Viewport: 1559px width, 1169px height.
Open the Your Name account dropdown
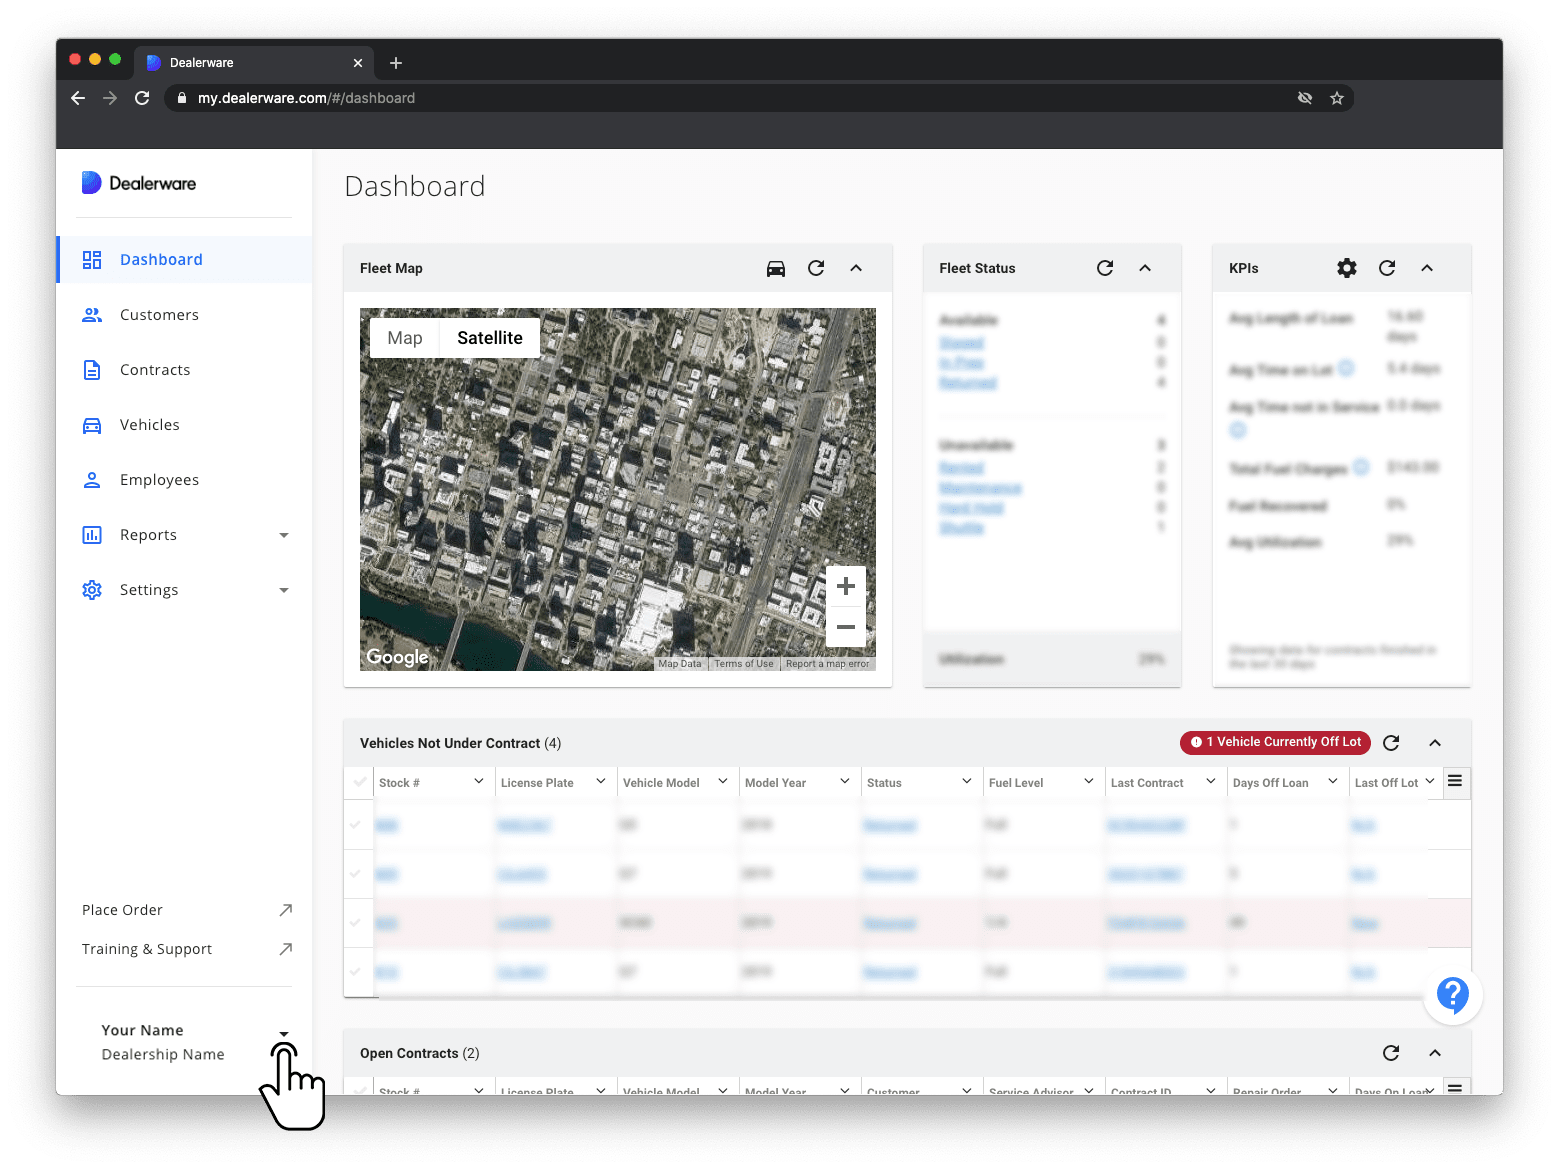coord(284,1034)
